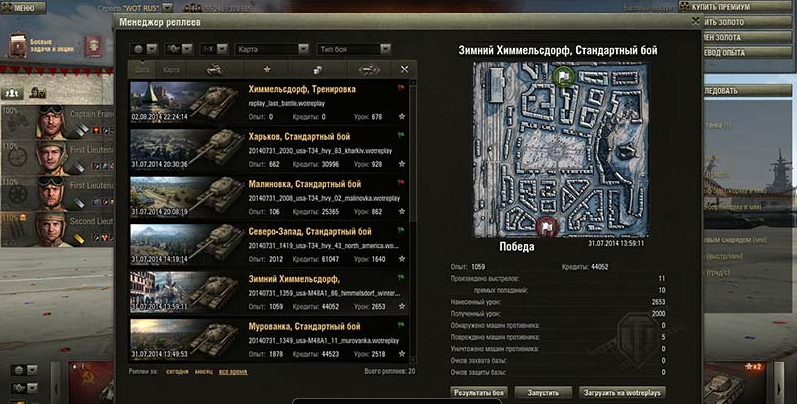This screenshot has width=797, height=404.
Task: Open the I-X tier filter dropdown
Action: coord(213,49)
